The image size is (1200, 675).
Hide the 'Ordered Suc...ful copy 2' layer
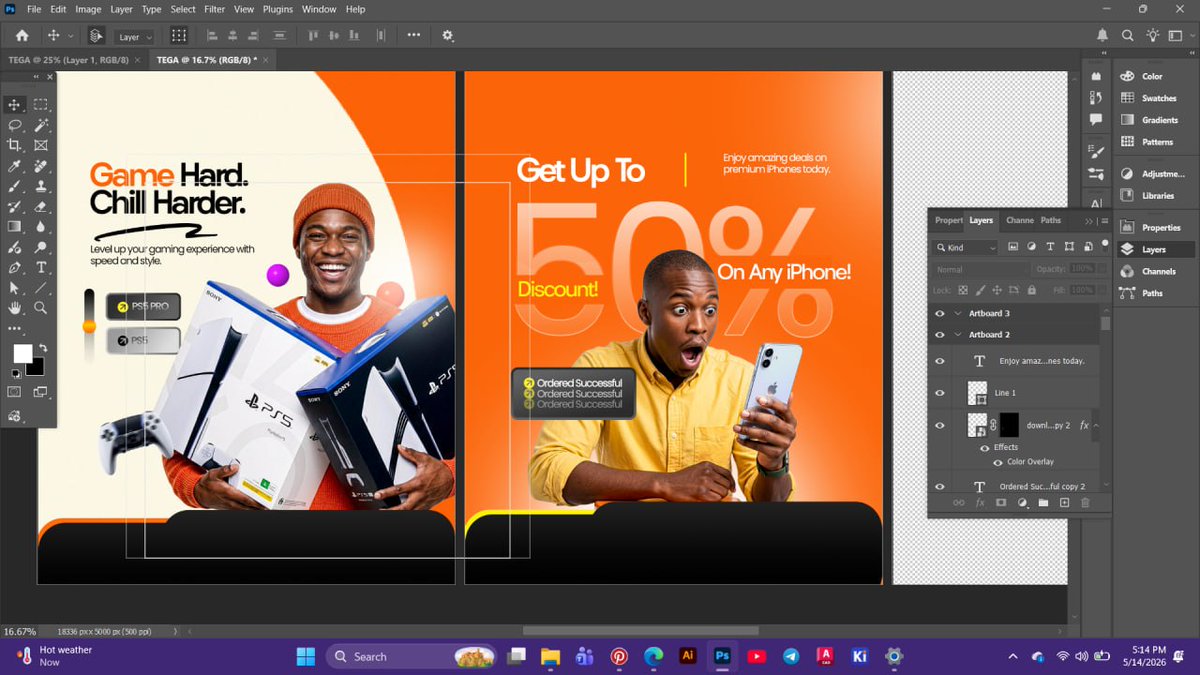coord(939,486)
